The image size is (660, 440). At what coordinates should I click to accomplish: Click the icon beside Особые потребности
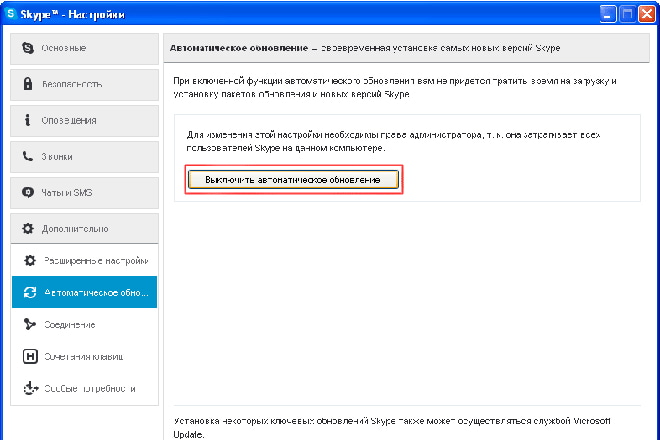tap(29, 388)
